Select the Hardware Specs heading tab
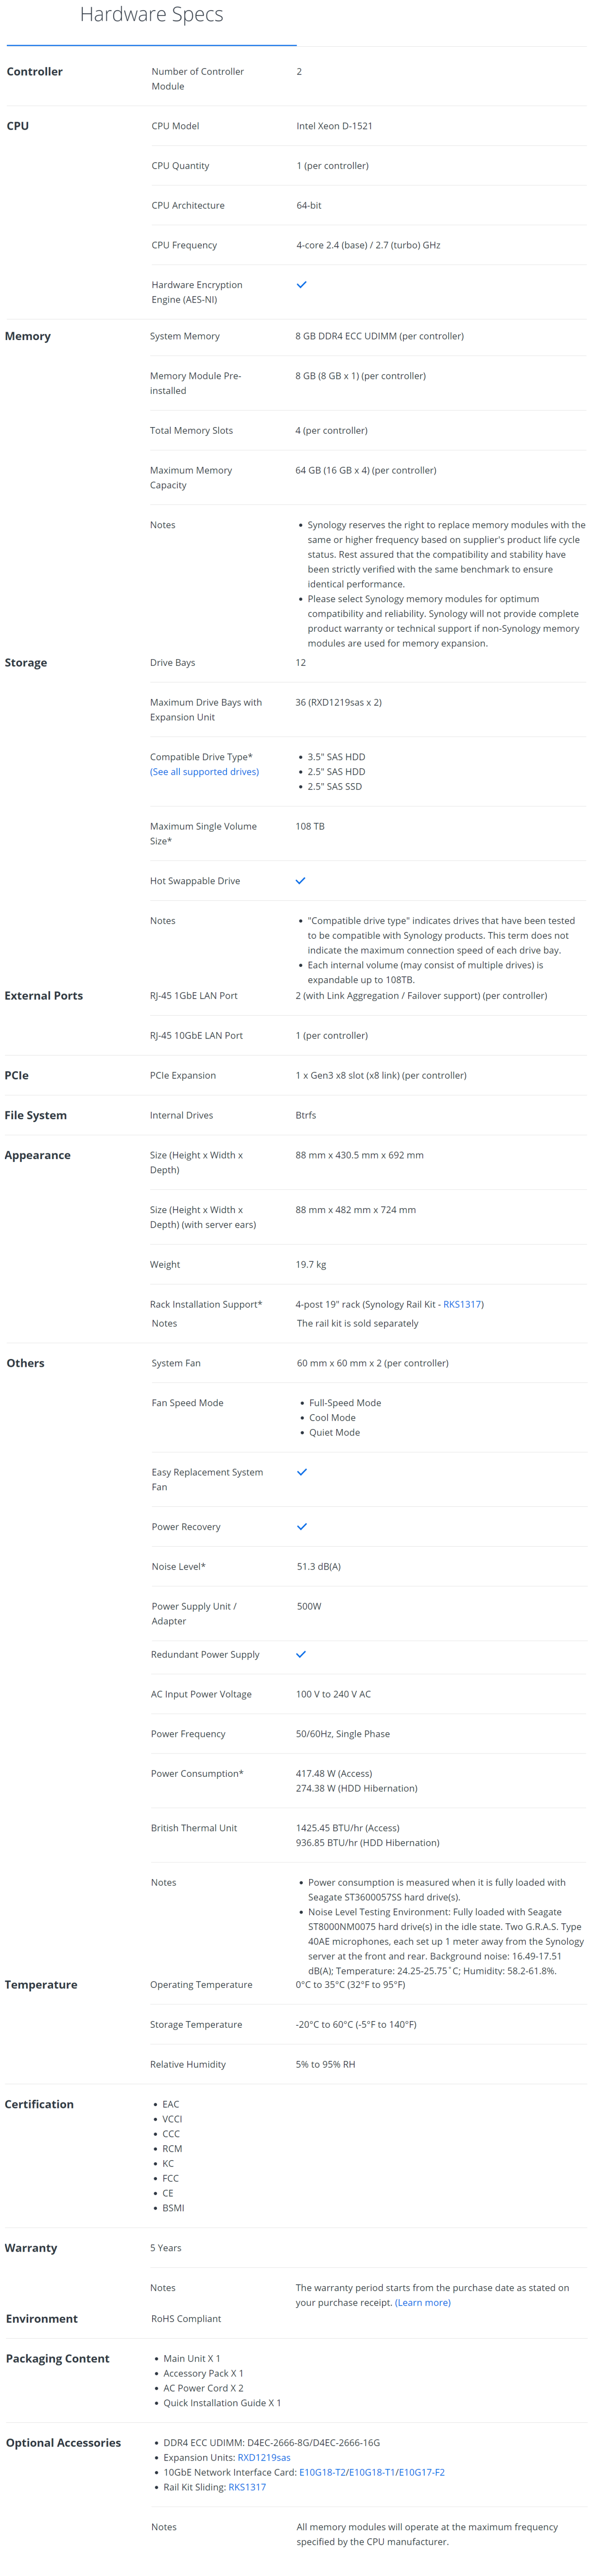593x2576 pixels. click(151, 15)
